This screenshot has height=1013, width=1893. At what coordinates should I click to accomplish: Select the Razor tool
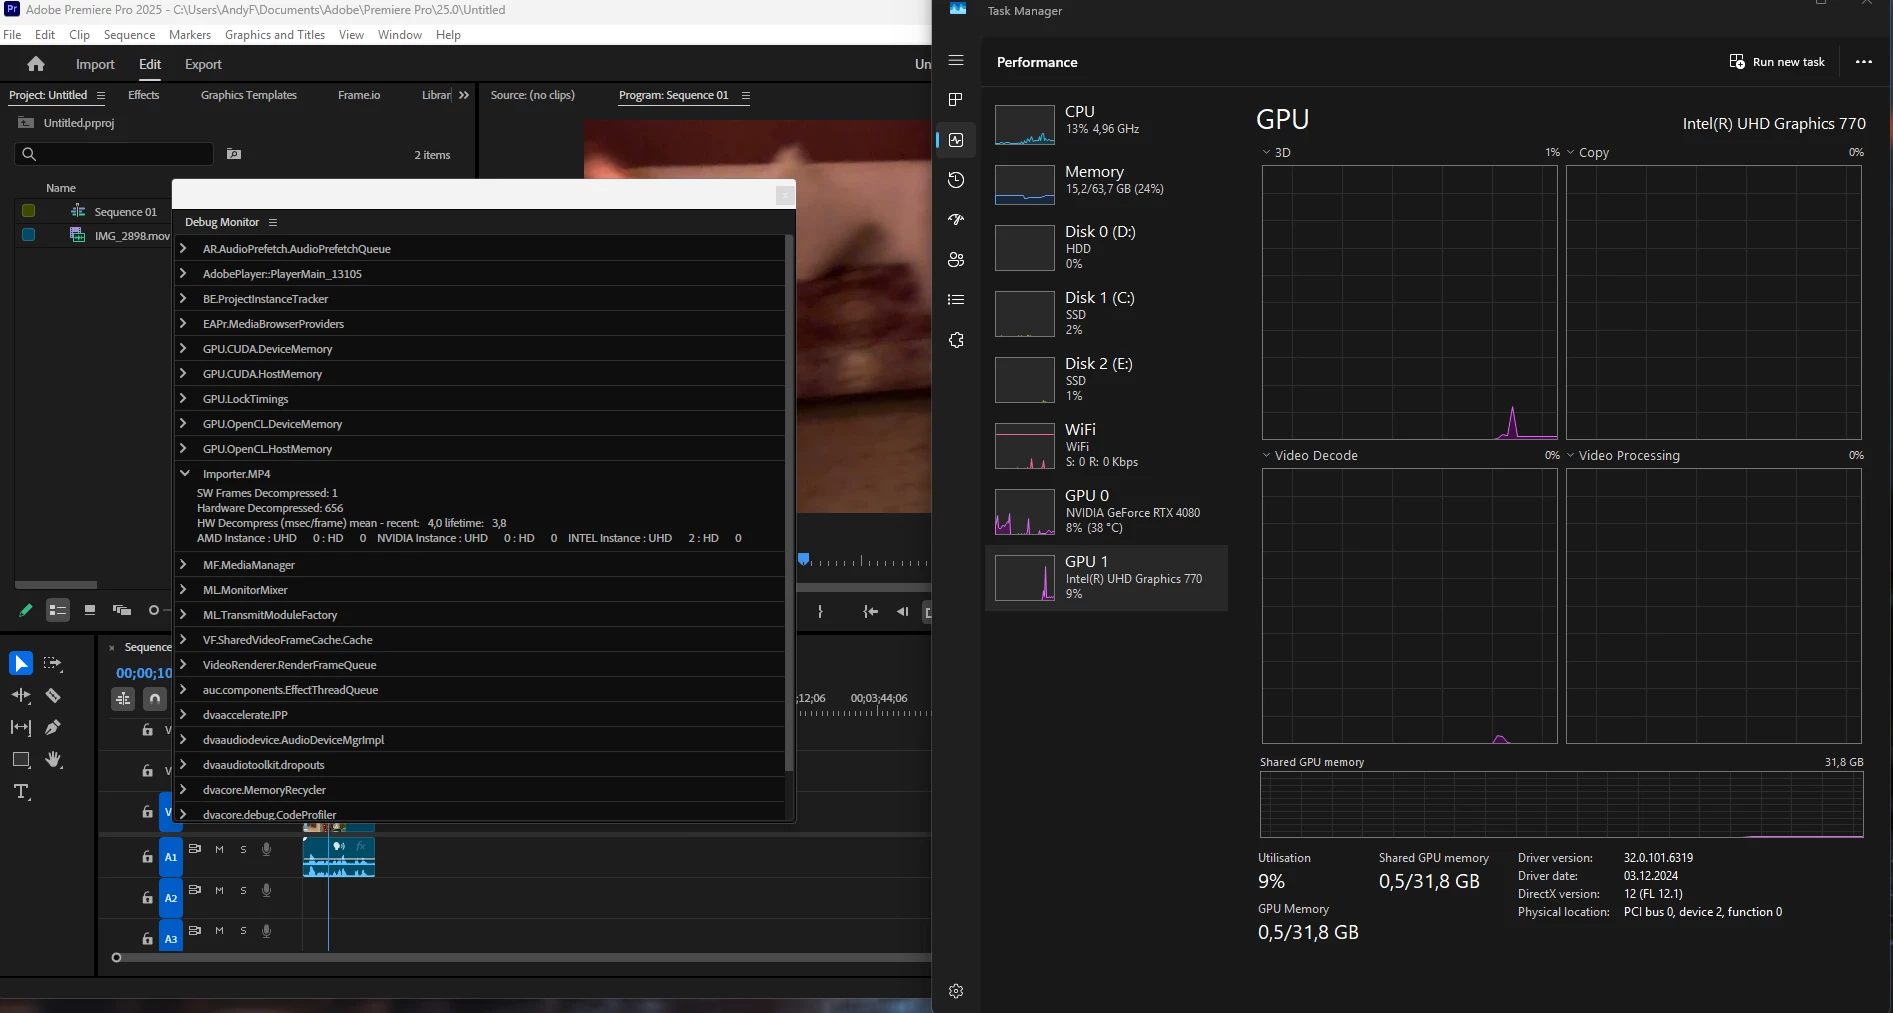(x=53, y=696)
